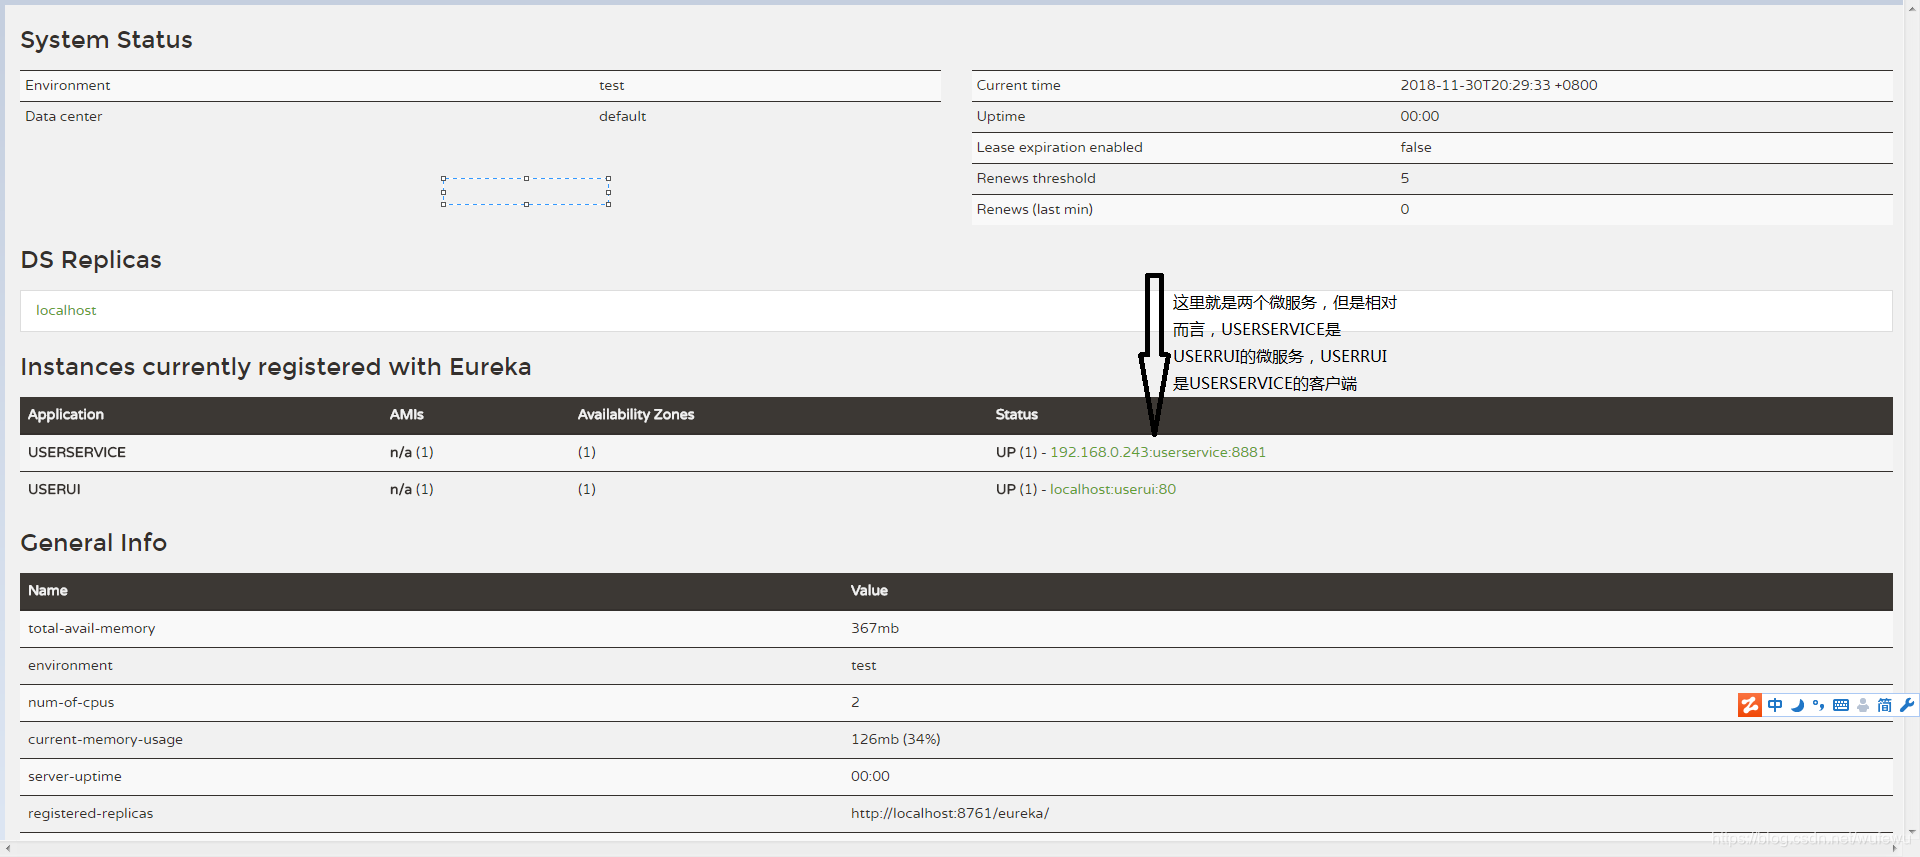Click the horizontal scrollbar left arrow
Image resolution: width=1920 pixels, height=857 pixels.
(x=8, y=849)
